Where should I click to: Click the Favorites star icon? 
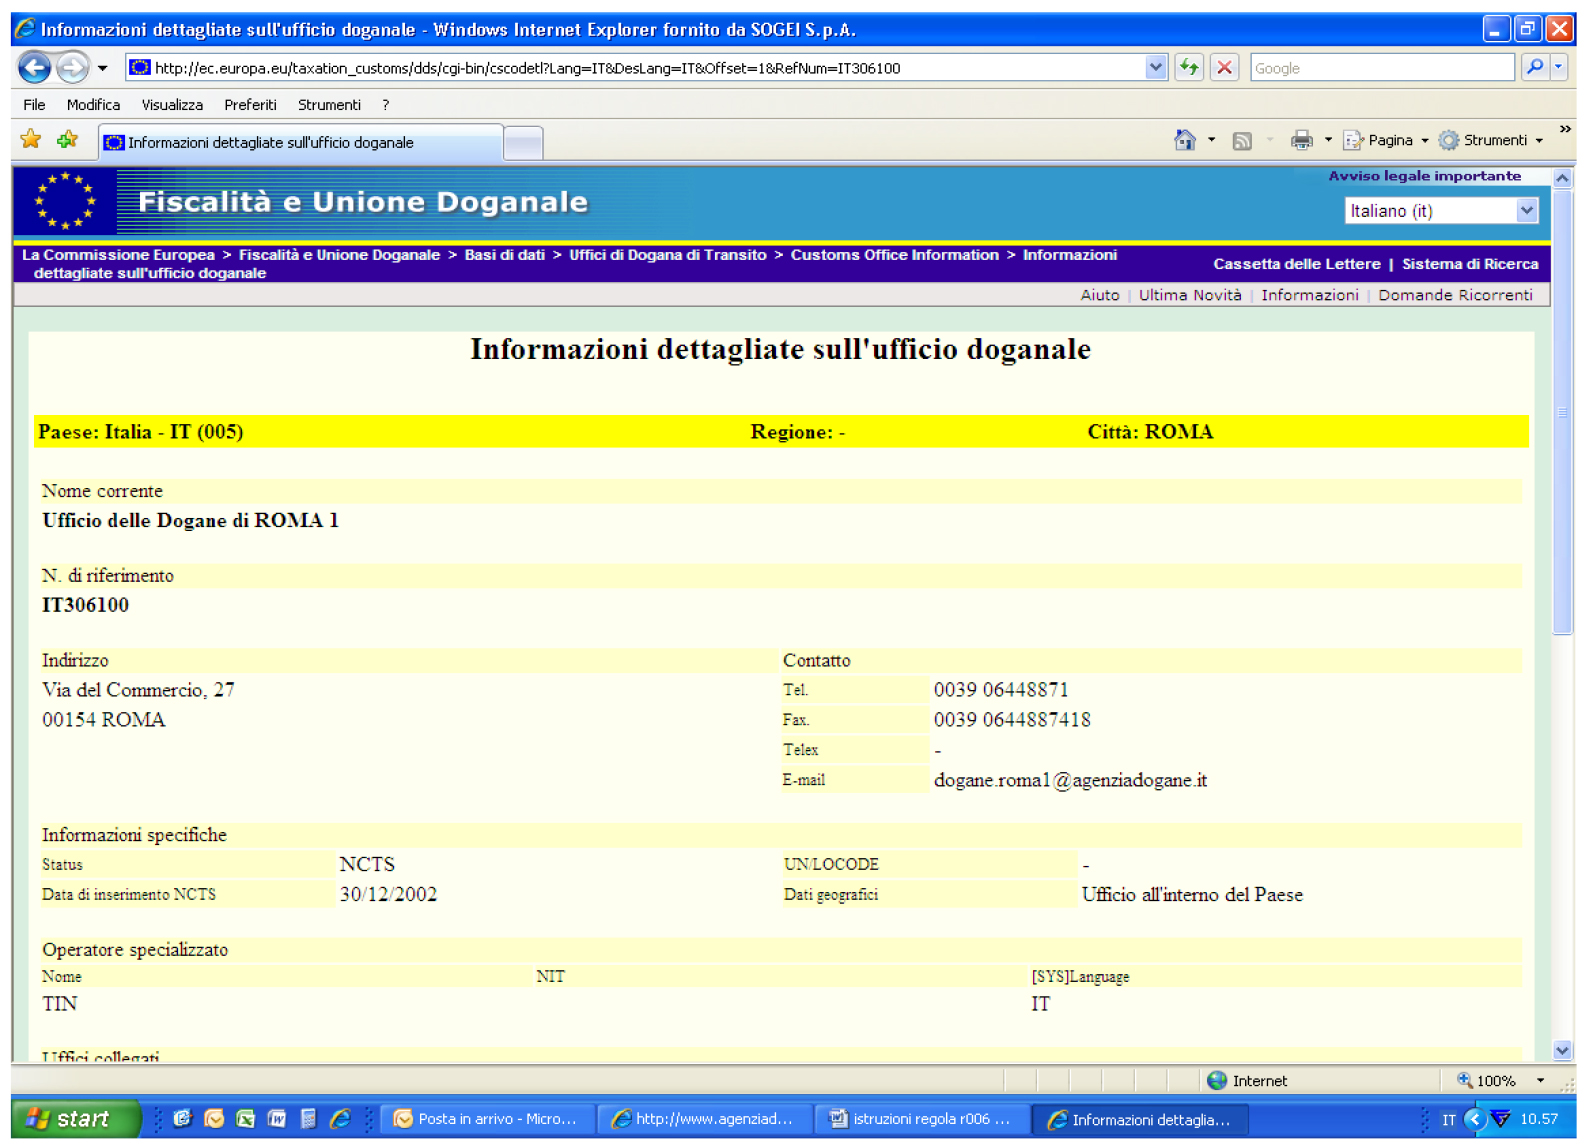[31, 140]
